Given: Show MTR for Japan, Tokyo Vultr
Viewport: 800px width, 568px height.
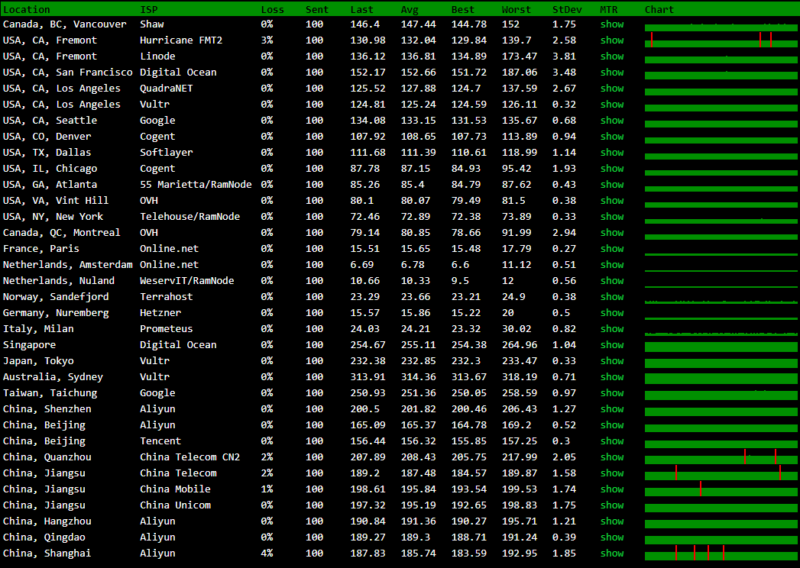Looking at the screenshot, I should click(611, 360).
